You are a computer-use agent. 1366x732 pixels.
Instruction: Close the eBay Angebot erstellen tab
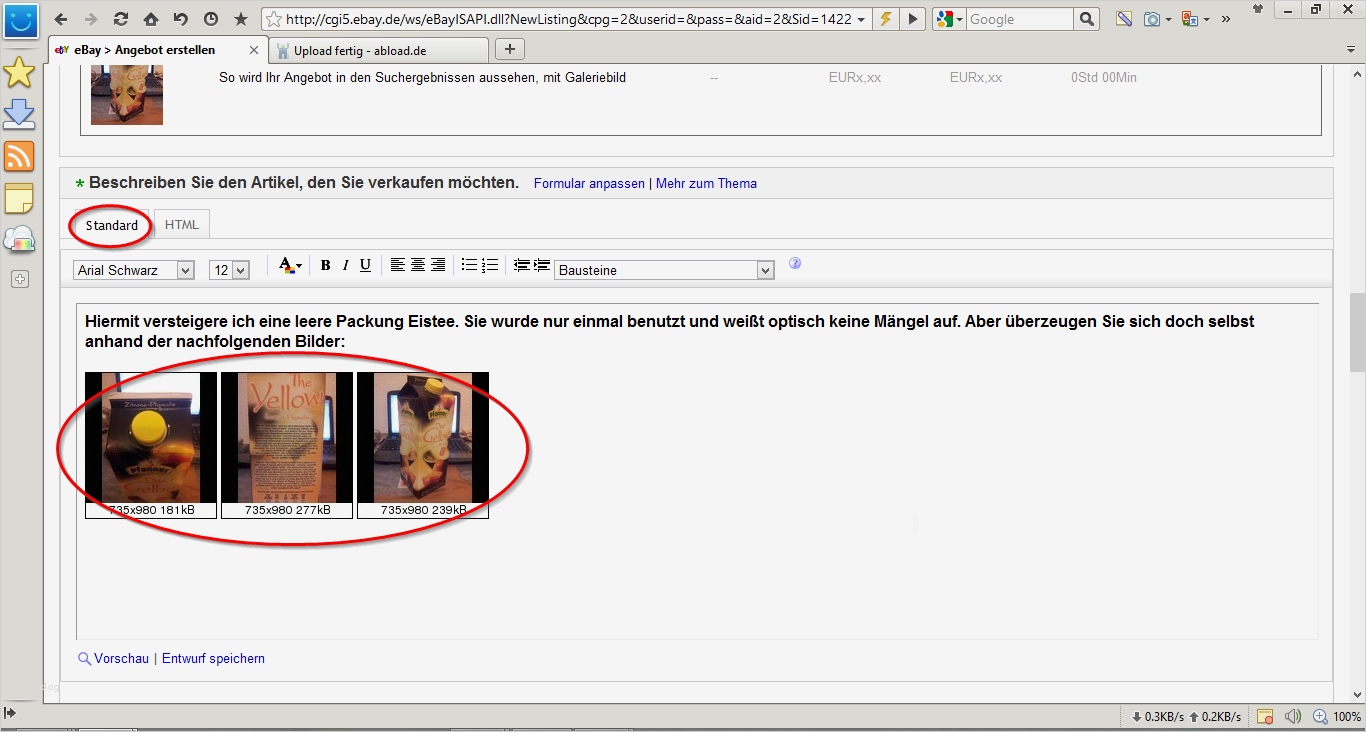(254, 50)
